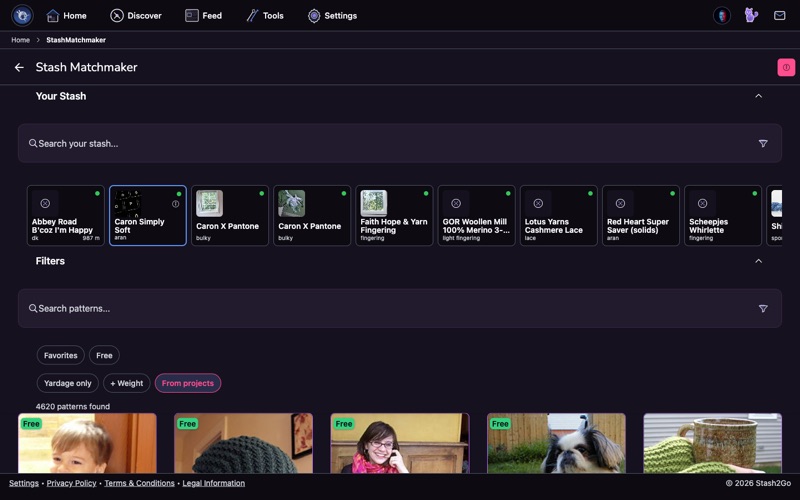Select Abbey Road B'coz I'm Happy yarn
This screenshot has height=500, width=800.
(x=66, y=215)
